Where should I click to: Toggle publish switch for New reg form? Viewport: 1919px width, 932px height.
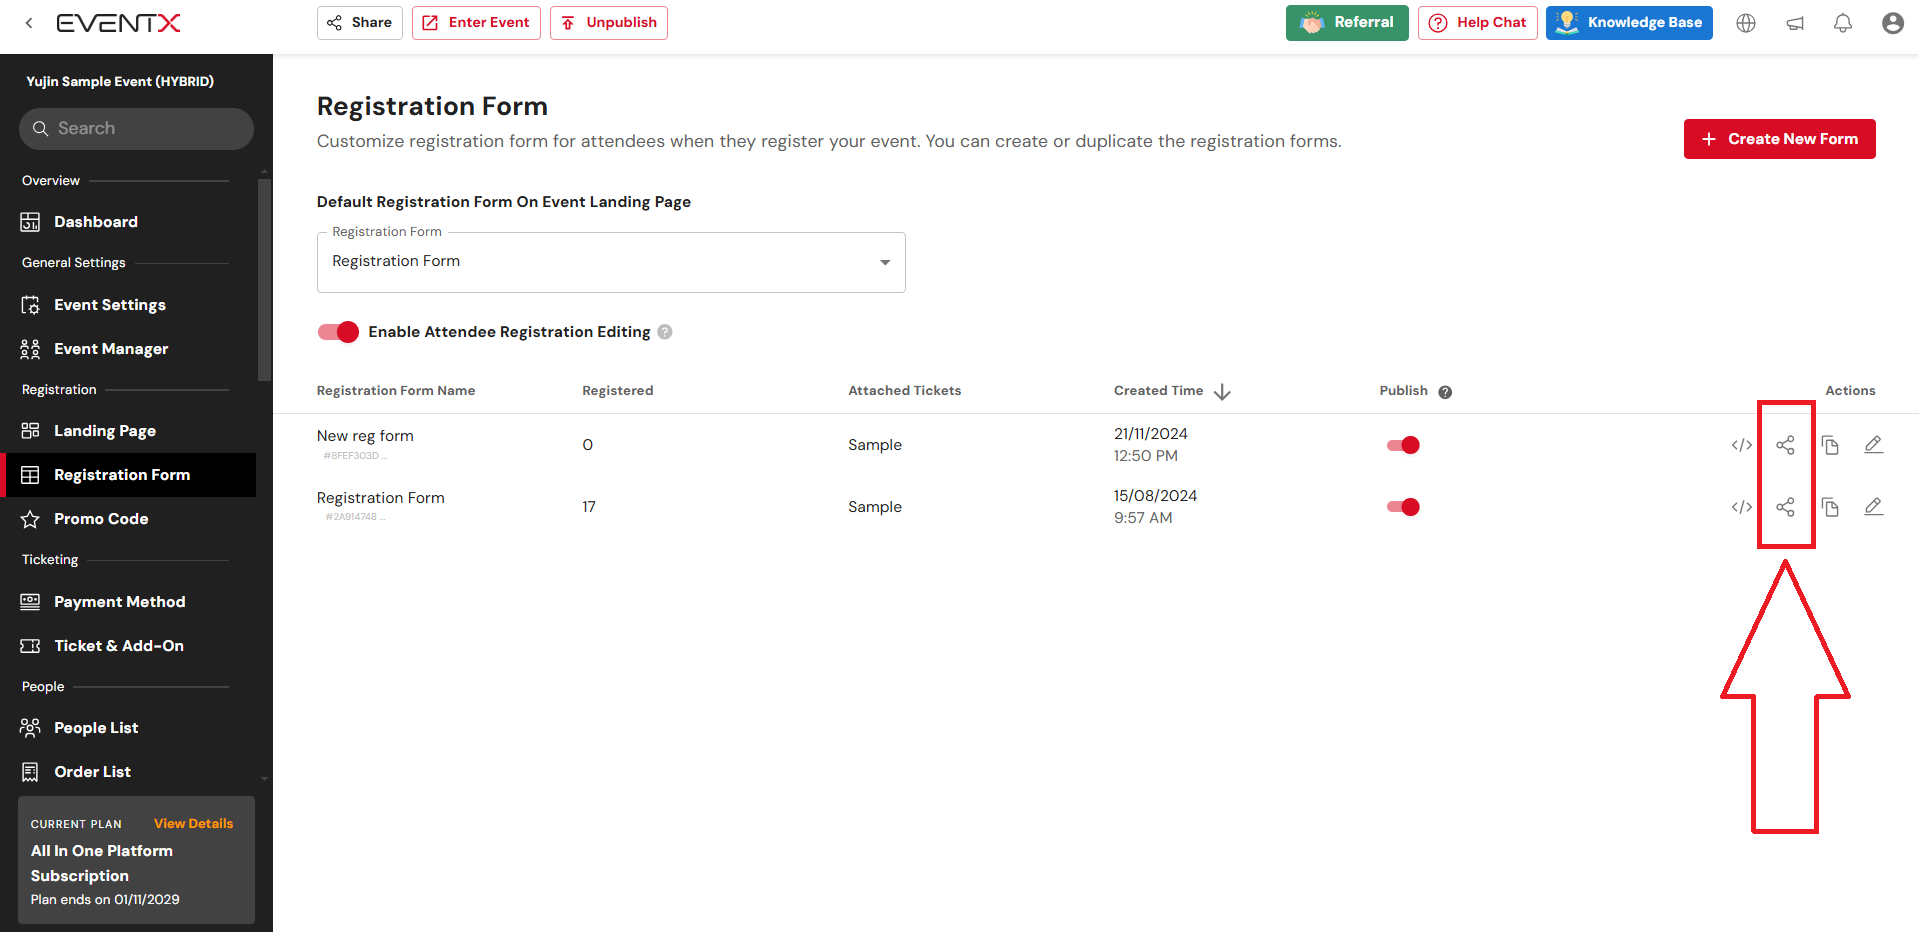click(1403, 445)
